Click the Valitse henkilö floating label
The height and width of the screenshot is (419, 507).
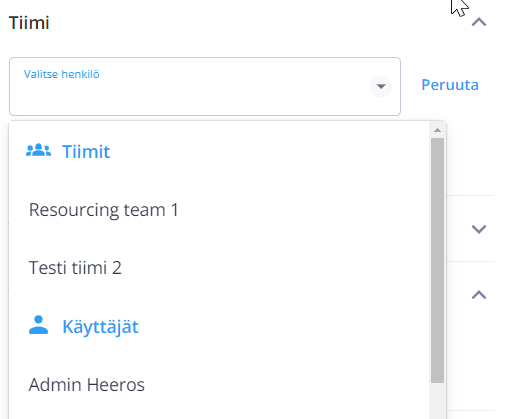pyautogui.click(x=61, y=74)
